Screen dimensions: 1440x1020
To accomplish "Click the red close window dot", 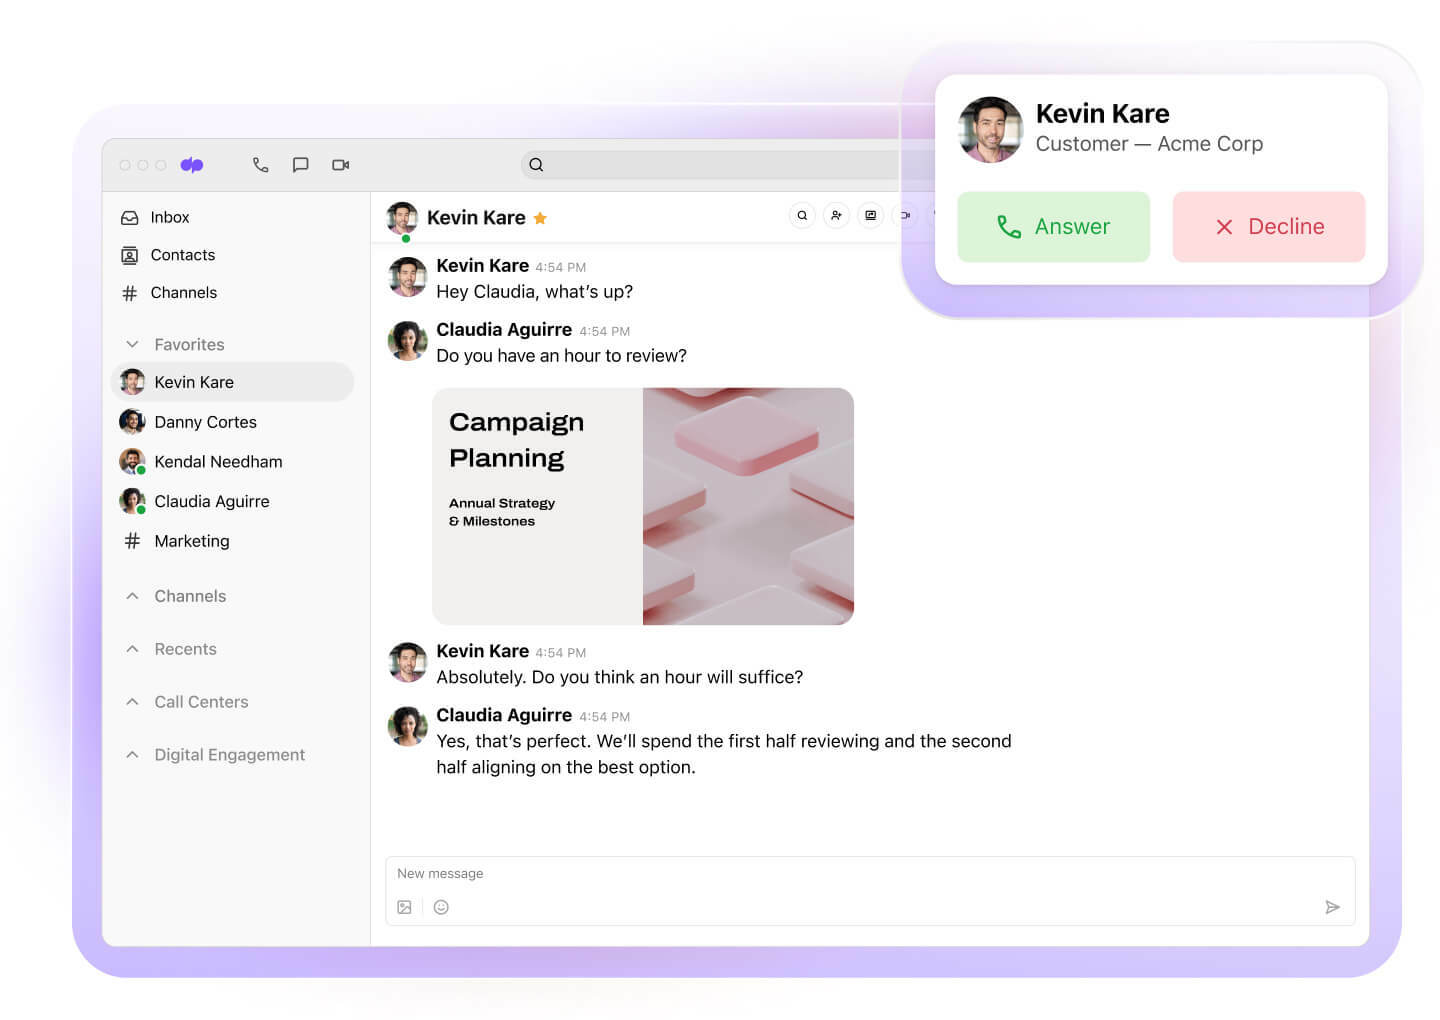I will point(125,165).
